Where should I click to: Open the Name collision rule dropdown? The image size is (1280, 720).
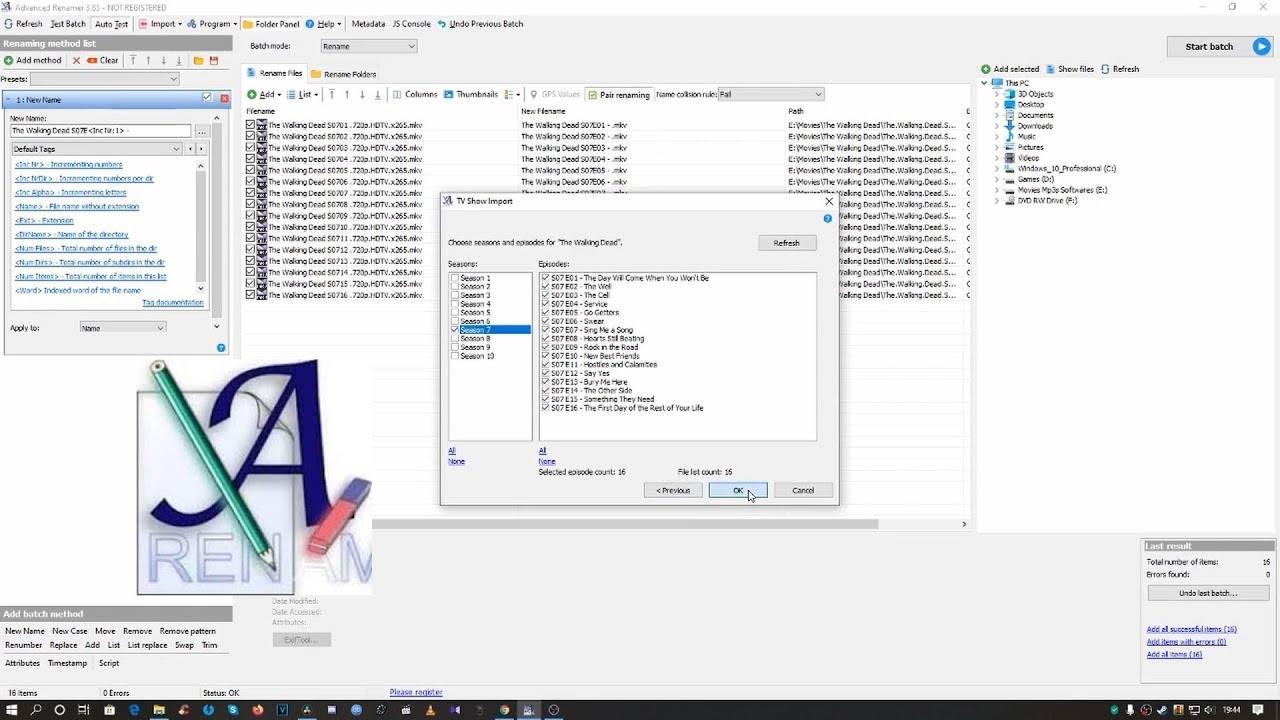770,95
